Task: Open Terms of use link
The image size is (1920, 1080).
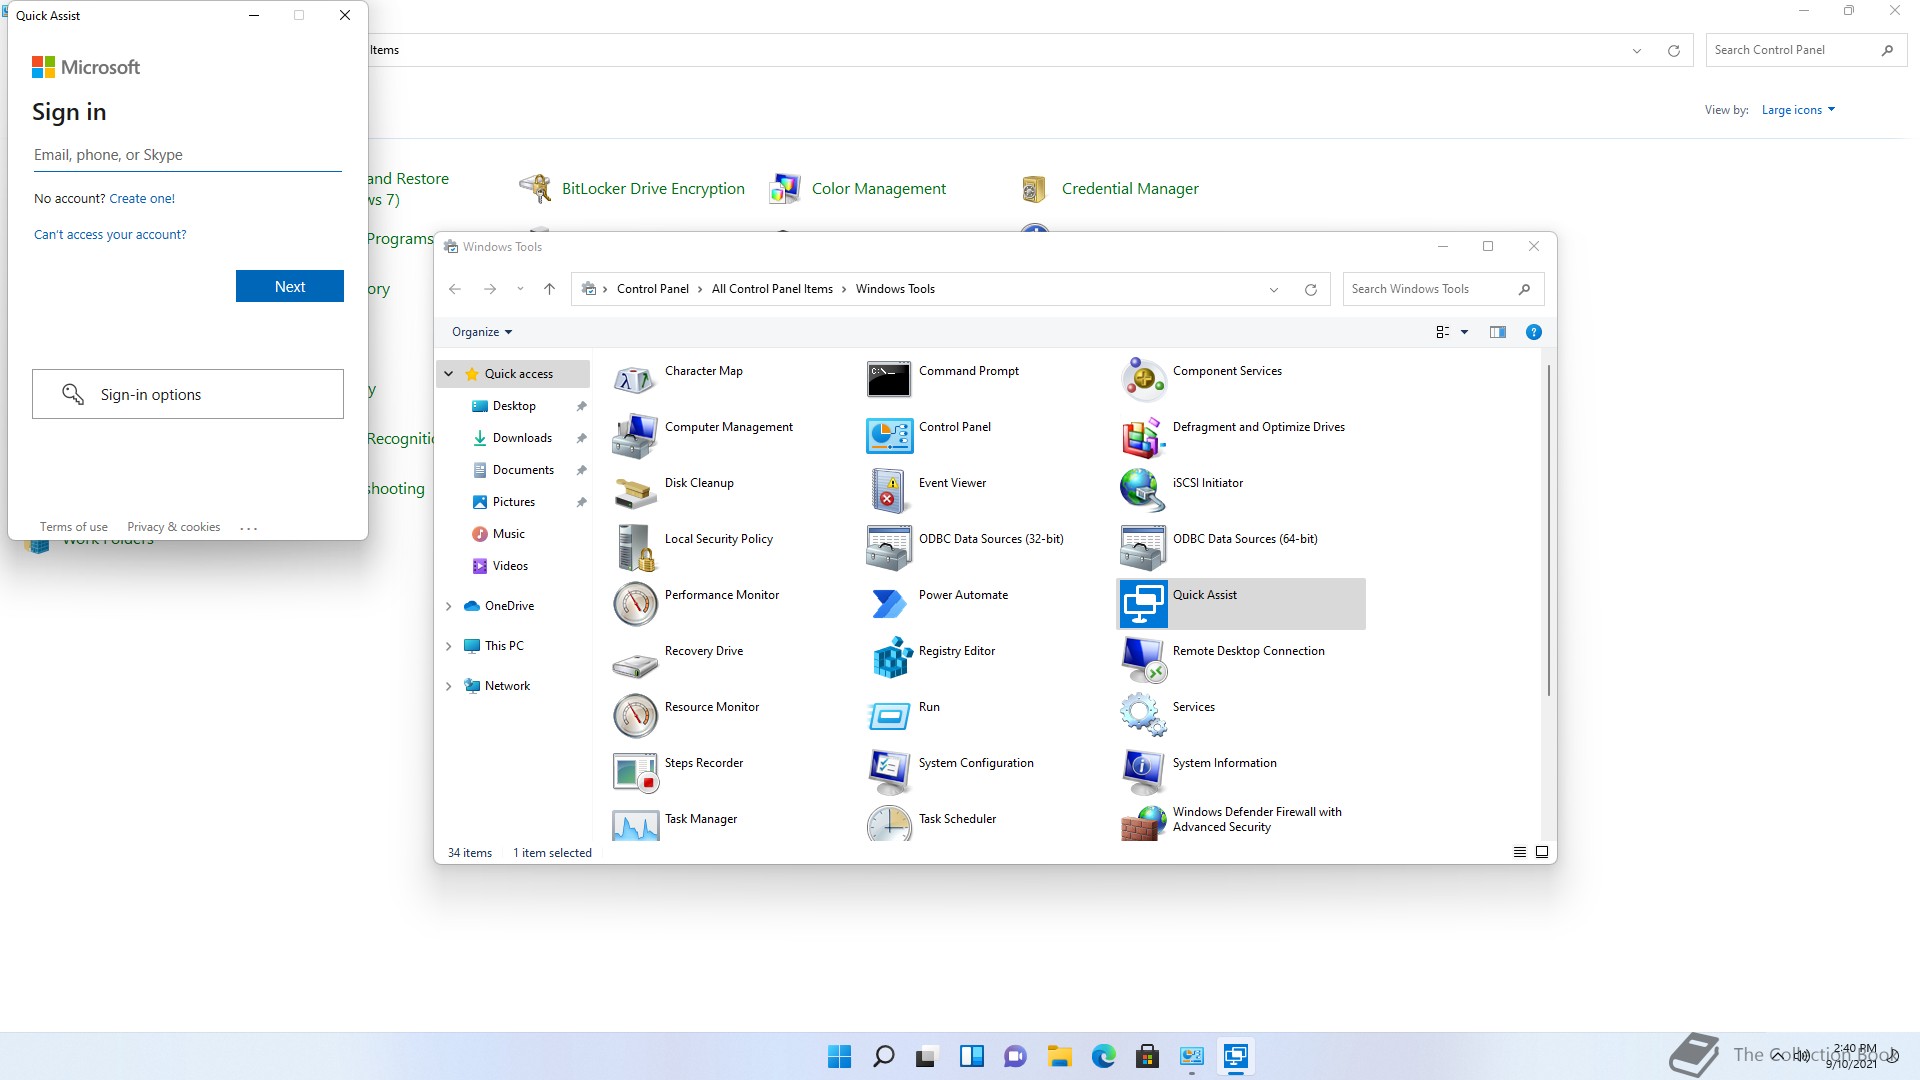Action: pos(74,527)
